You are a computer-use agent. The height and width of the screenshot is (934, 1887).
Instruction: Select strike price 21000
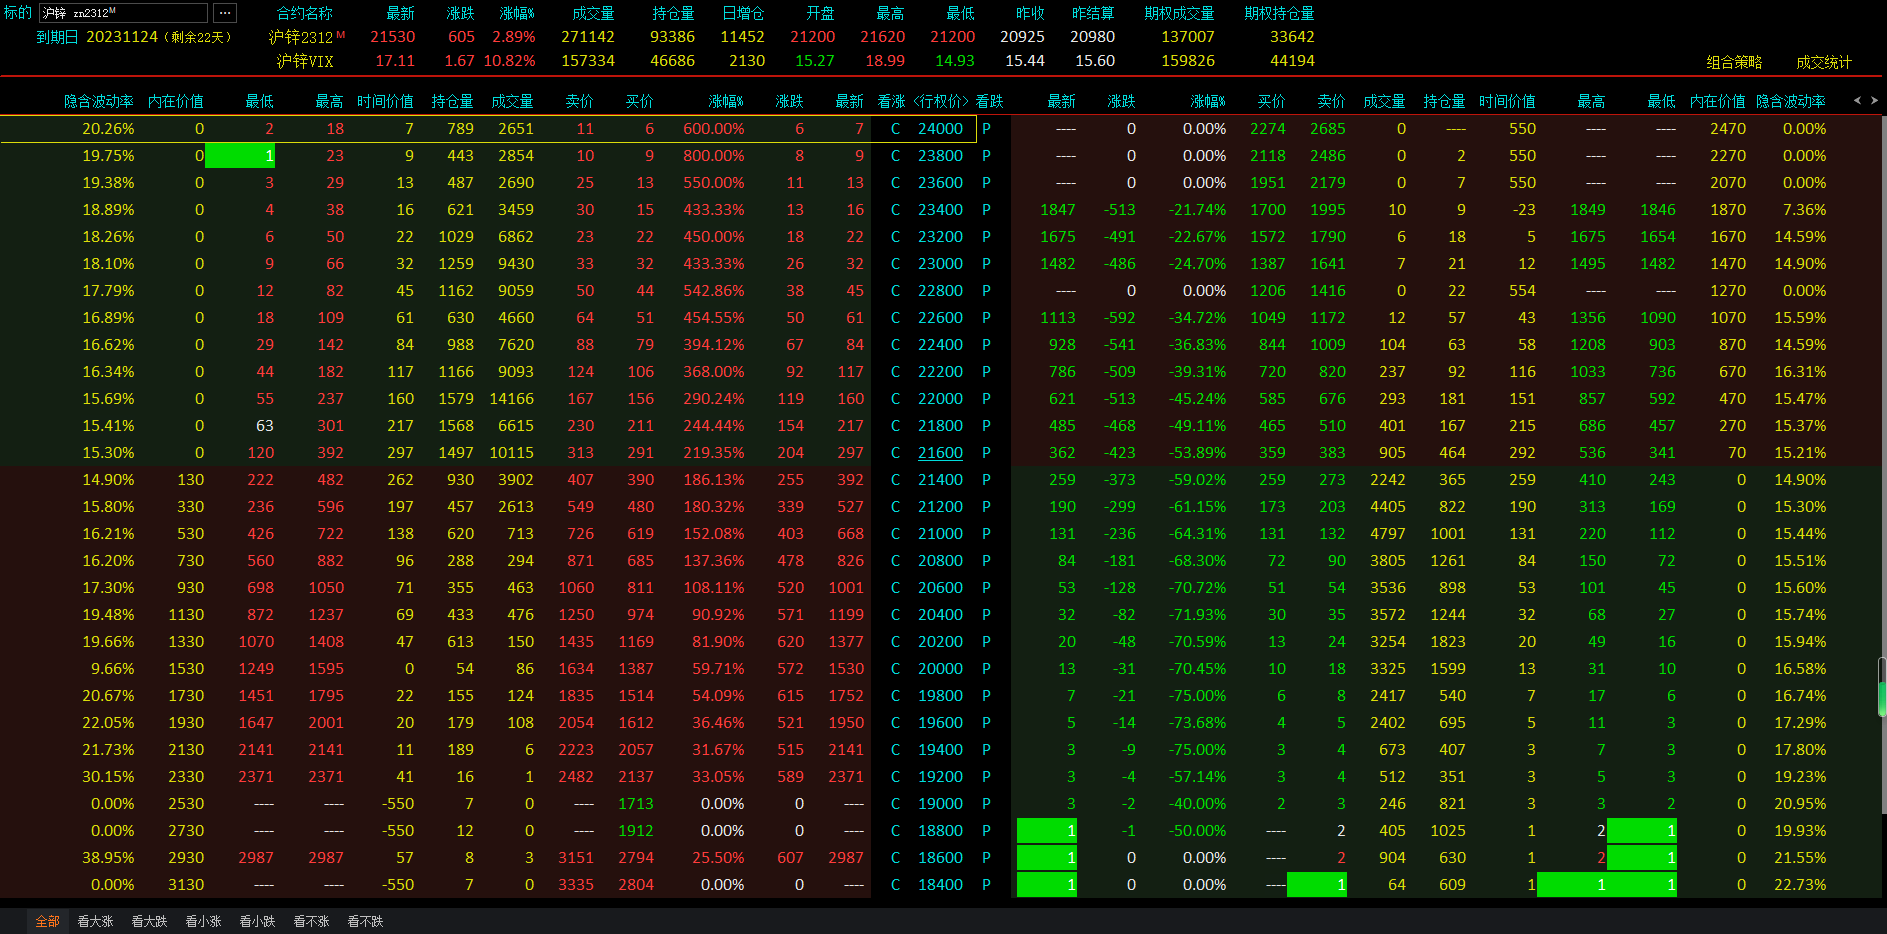(940, 534)
